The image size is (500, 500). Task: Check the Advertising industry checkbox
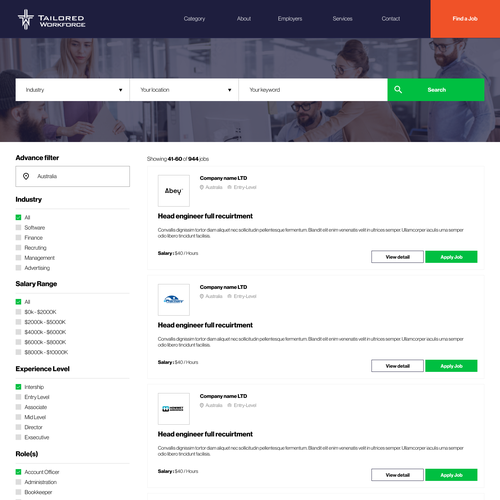coord(18,268)
